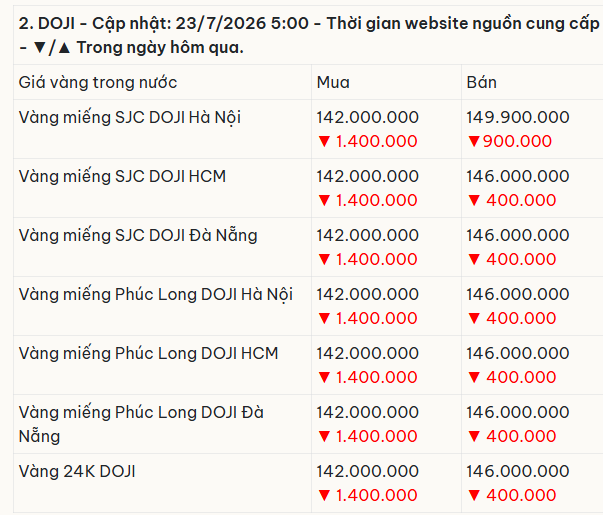Select the 'Vàng 24K DOJI' row label
Viewport: 603px width, 515px height.
pyautogui.click(x=77, y=471)
